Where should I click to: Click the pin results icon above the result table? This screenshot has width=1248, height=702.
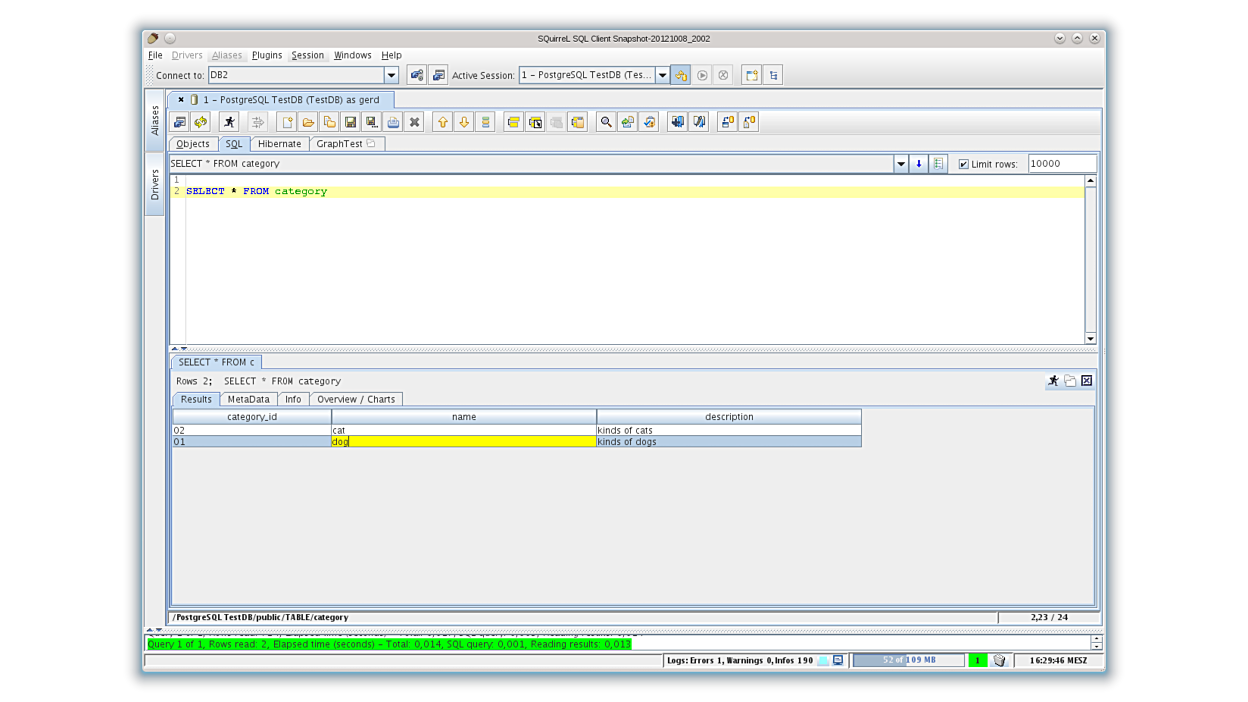tap(1052, 381)
